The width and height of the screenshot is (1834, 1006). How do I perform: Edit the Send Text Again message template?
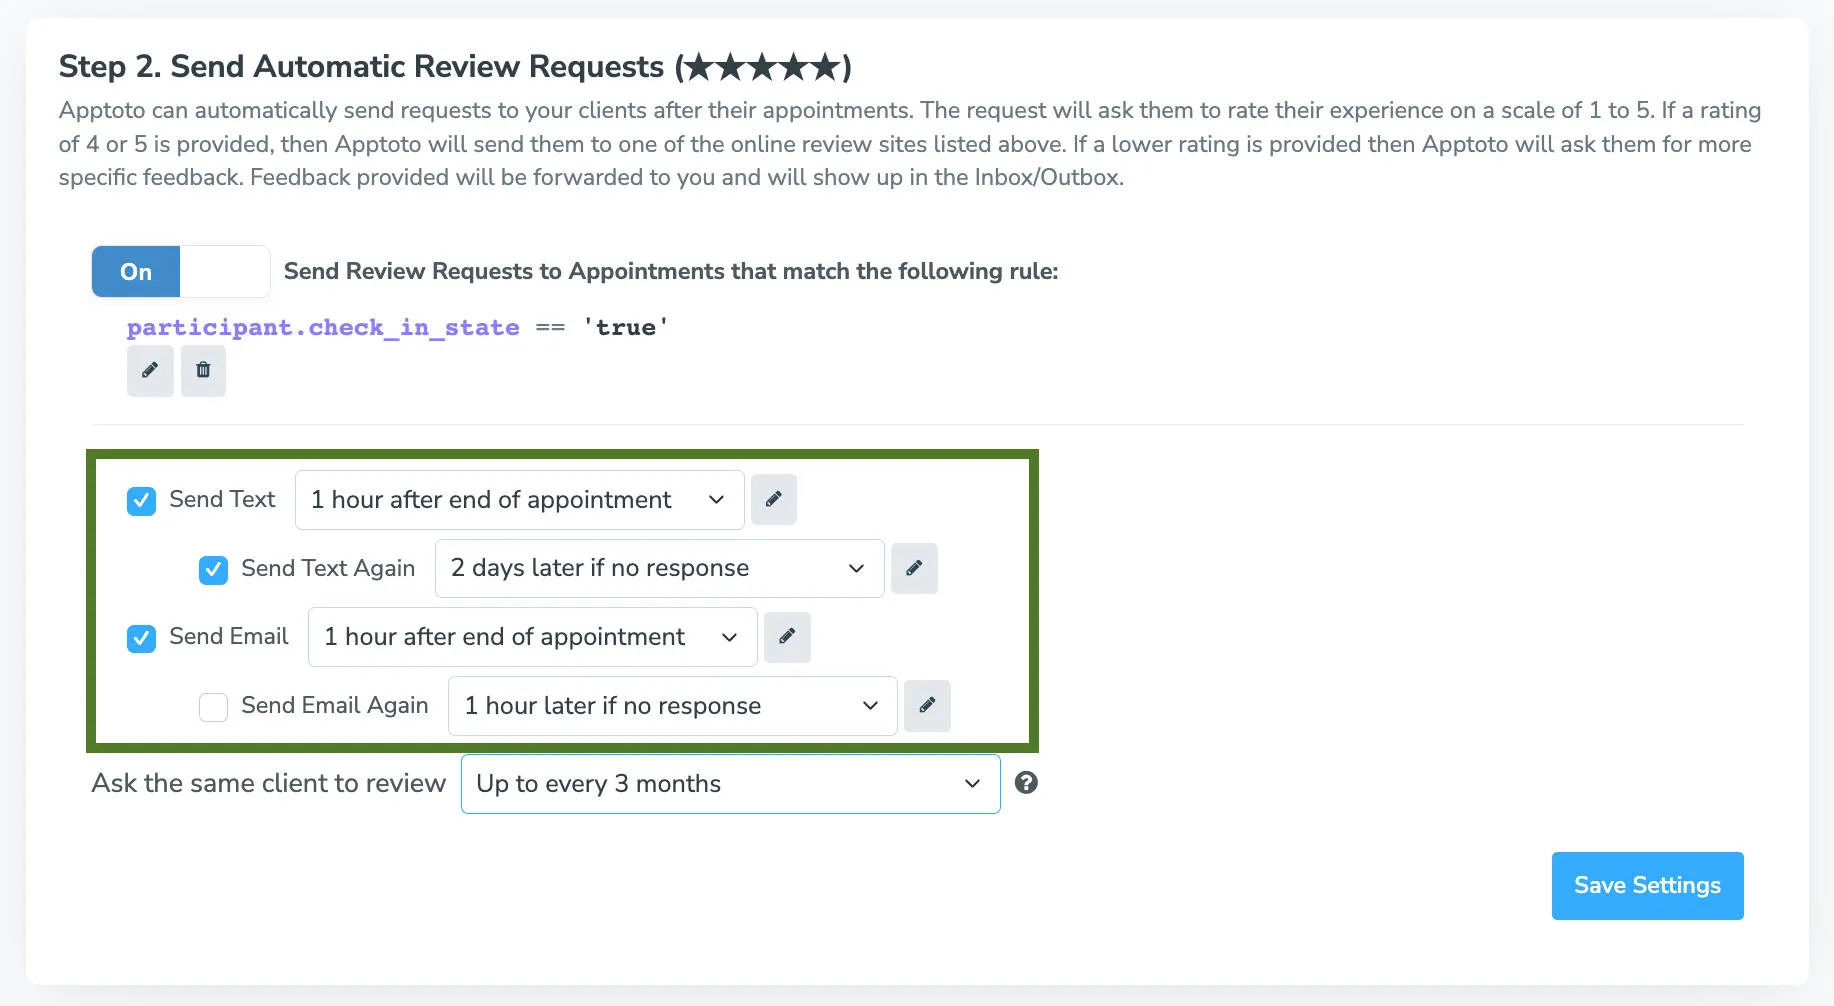[x=914, y=568]
